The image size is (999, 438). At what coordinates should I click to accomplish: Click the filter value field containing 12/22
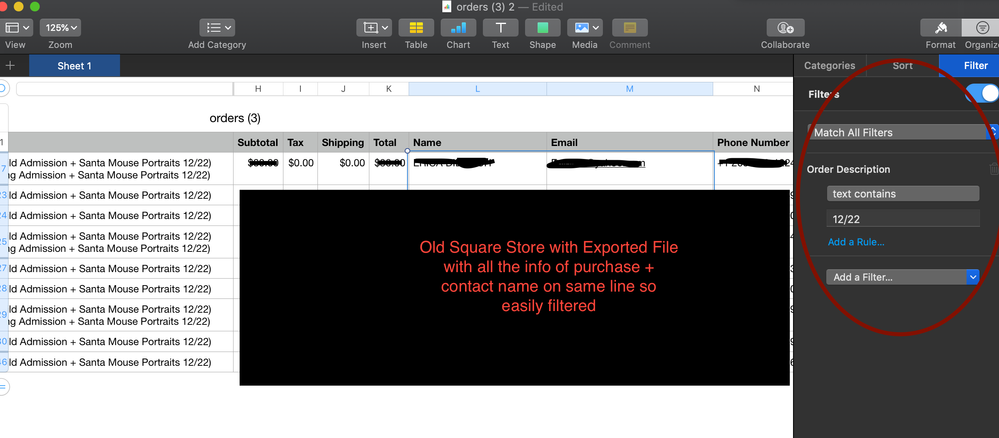tap(902, 218)
